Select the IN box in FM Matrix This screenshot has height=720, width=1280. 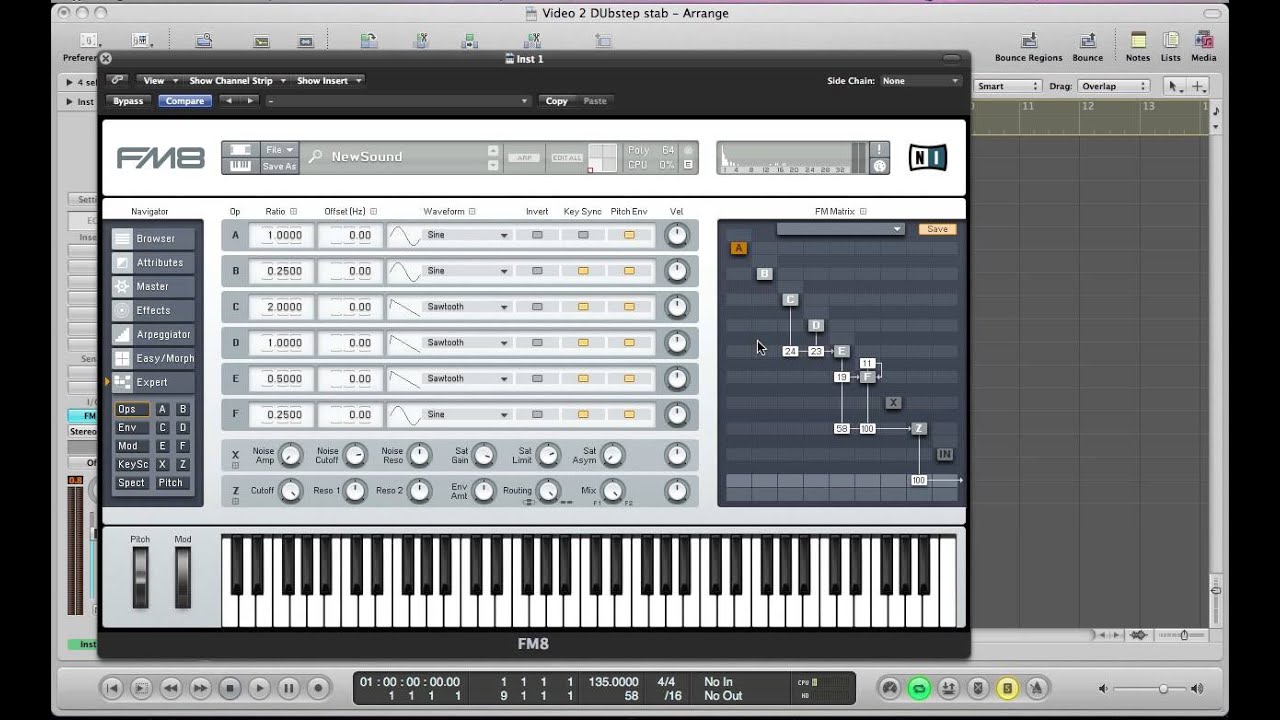pyautogui.click(x=945, y=455)
